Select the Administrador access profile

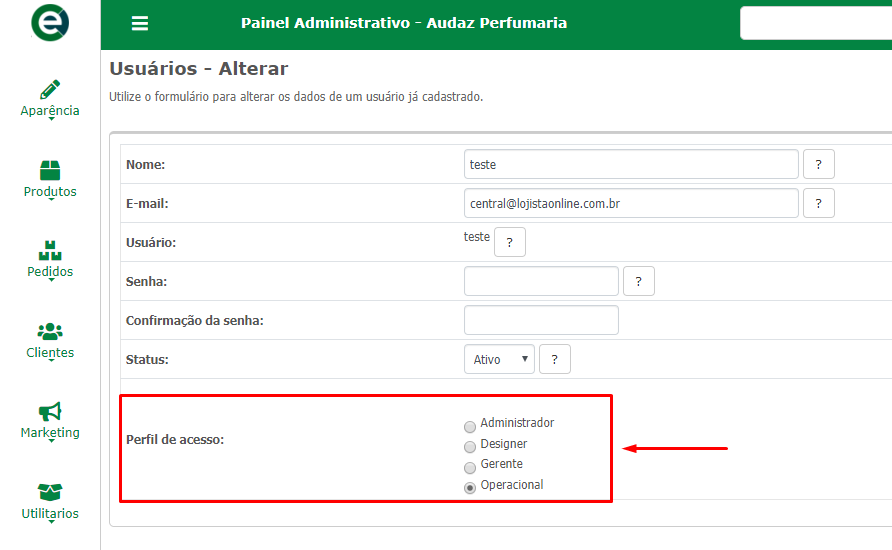point(470,427)
